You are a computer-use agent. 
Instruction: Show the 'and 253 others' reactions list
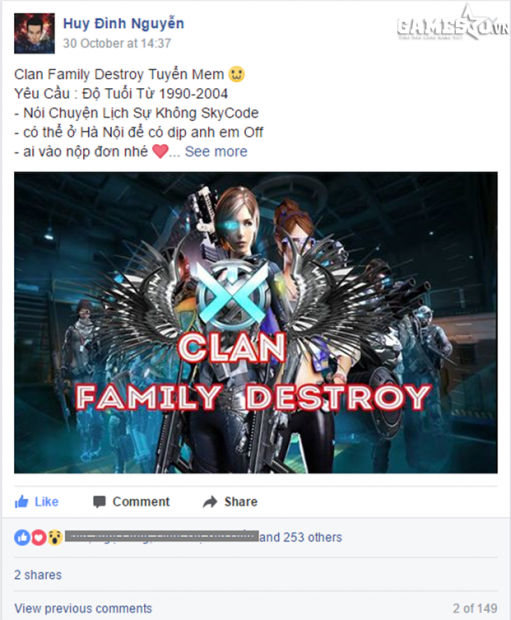[x=301, y=537]
